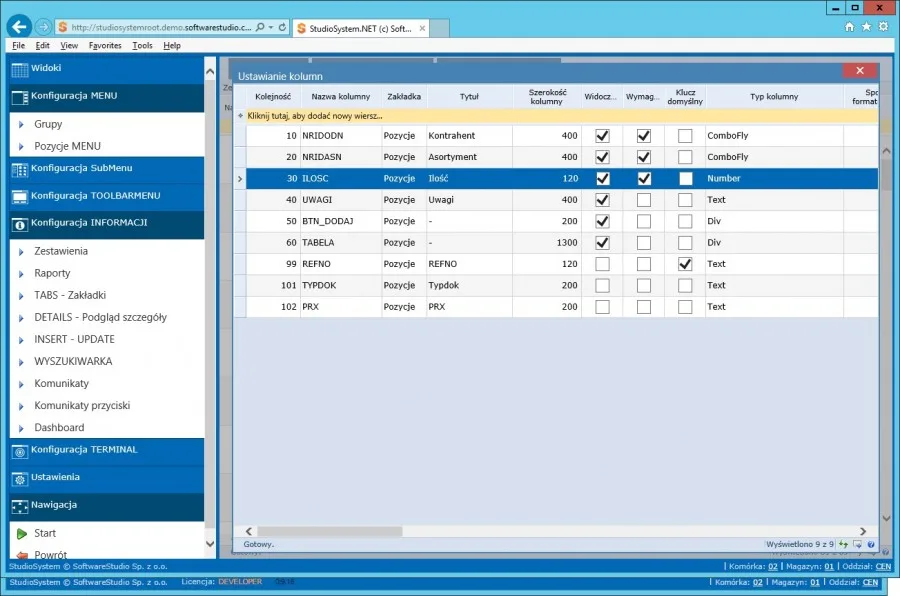900x596 pixels.
Task: Click the blue help icon in grid footer
Action: click(x=871, y=544)
